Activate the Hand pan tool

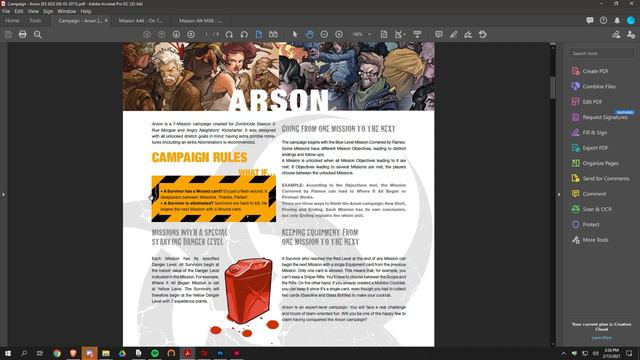tap(309, 35)
